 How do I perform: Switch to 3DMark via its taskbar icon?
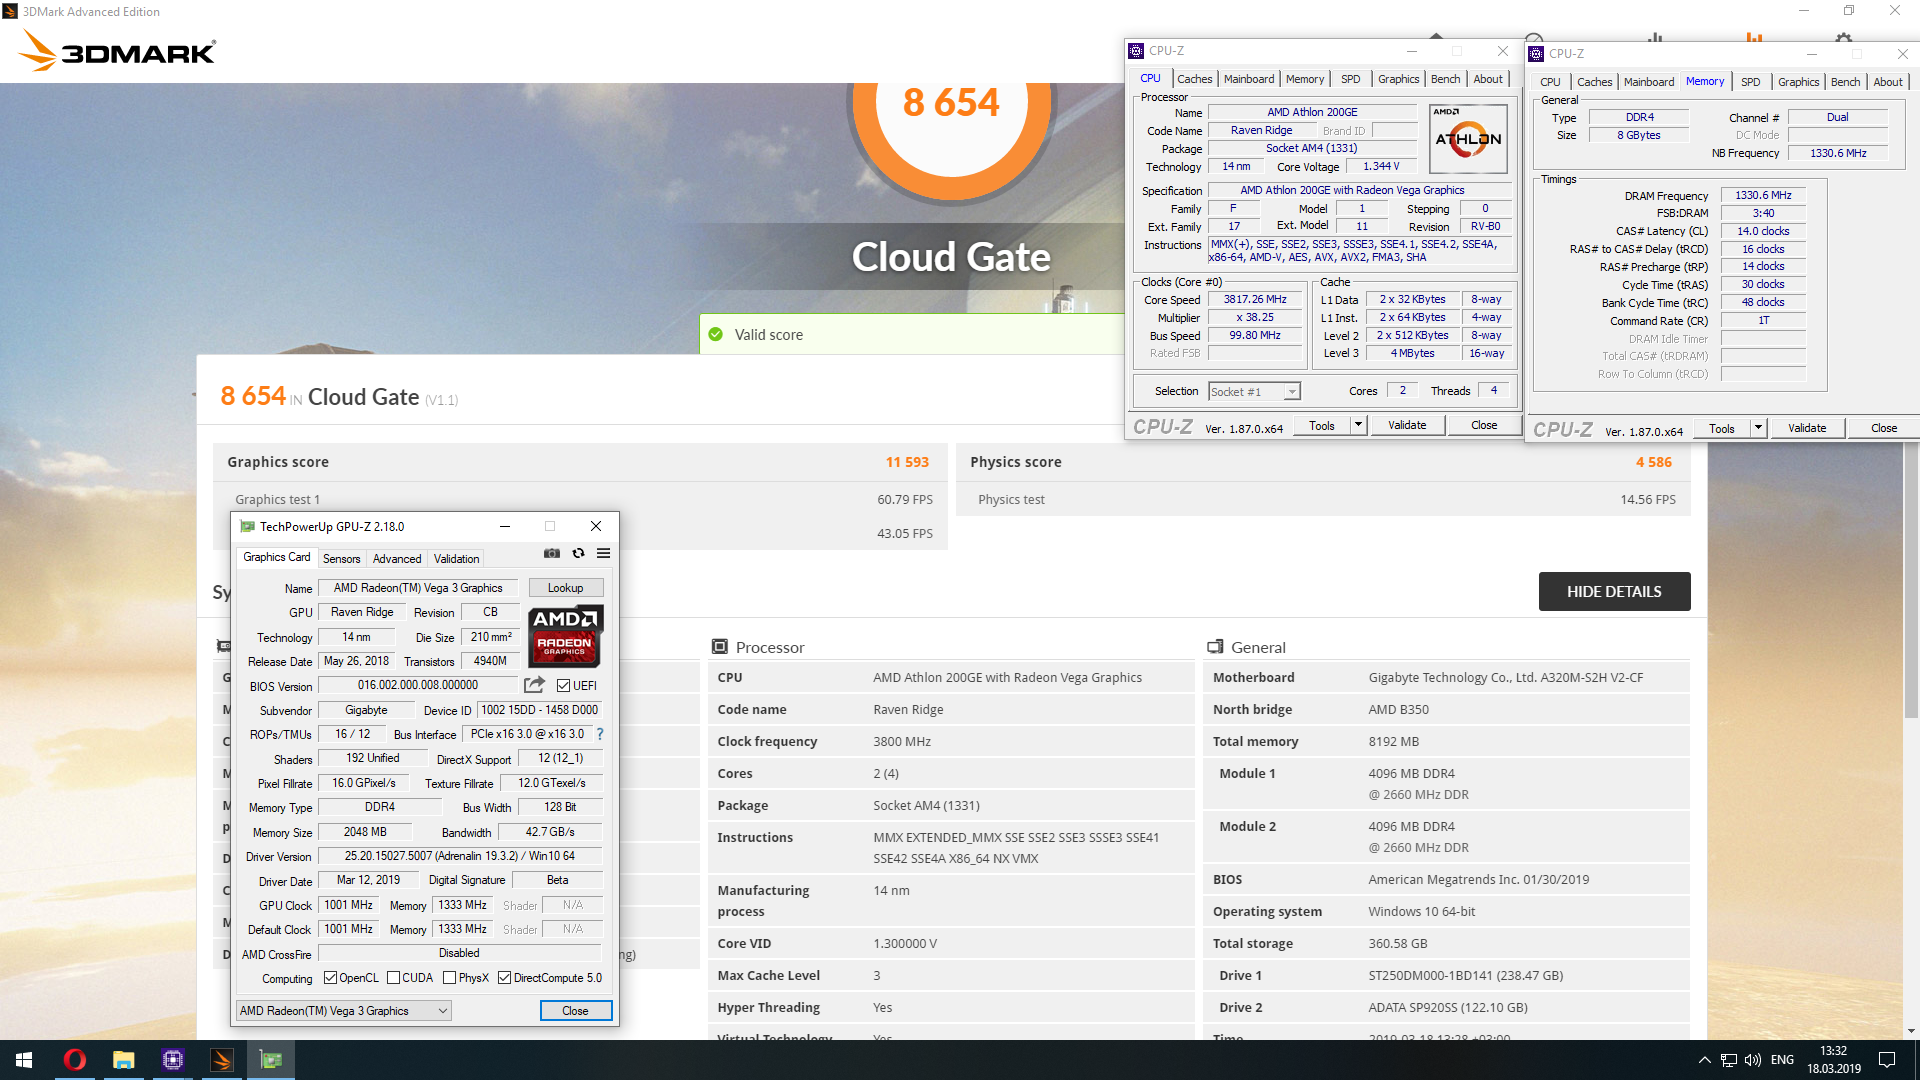pos(222,1060)
